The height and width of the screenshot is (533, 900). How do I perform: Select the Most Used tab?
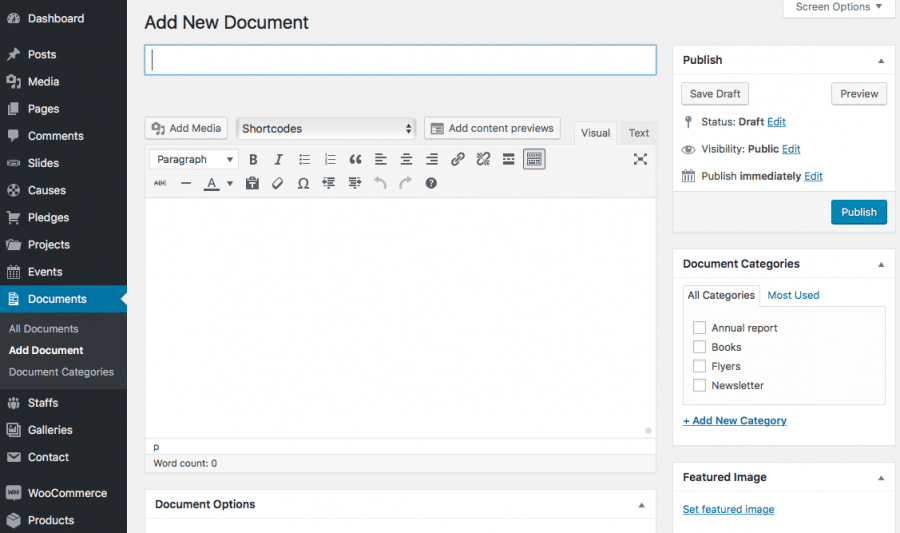point(793,295)
